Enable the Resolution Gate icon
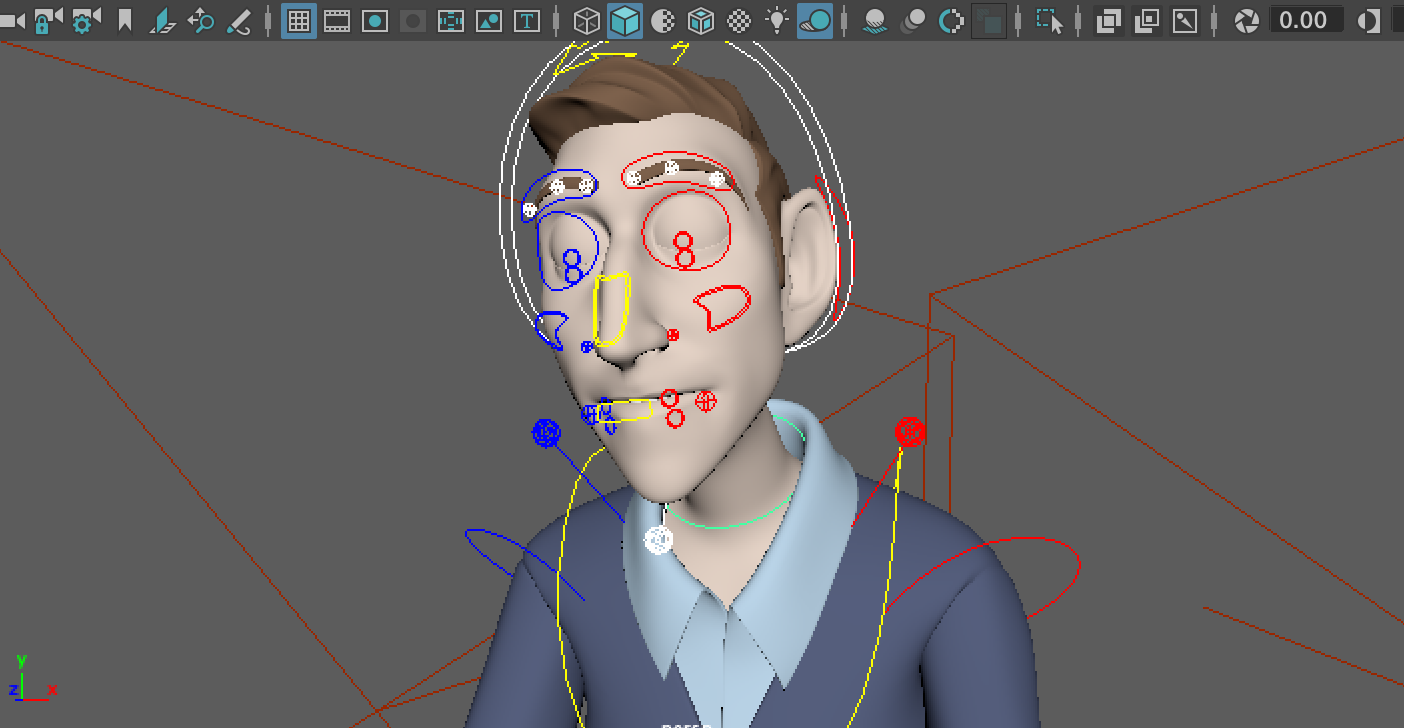The image size is (1404, 728). tap(375, 20)
